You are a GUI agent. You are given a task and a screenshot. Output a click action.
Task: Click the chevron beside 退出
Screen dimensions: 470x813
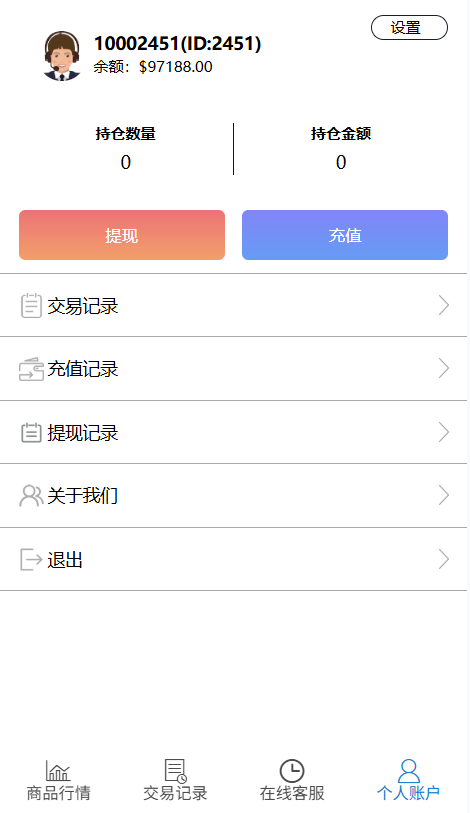pyautogui.click(x=444, y=559)
